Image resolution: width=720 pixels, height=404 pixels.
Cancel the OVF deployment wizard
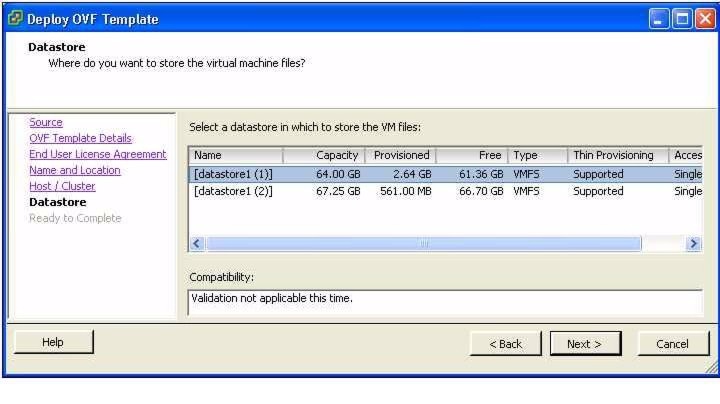point(673,343)
